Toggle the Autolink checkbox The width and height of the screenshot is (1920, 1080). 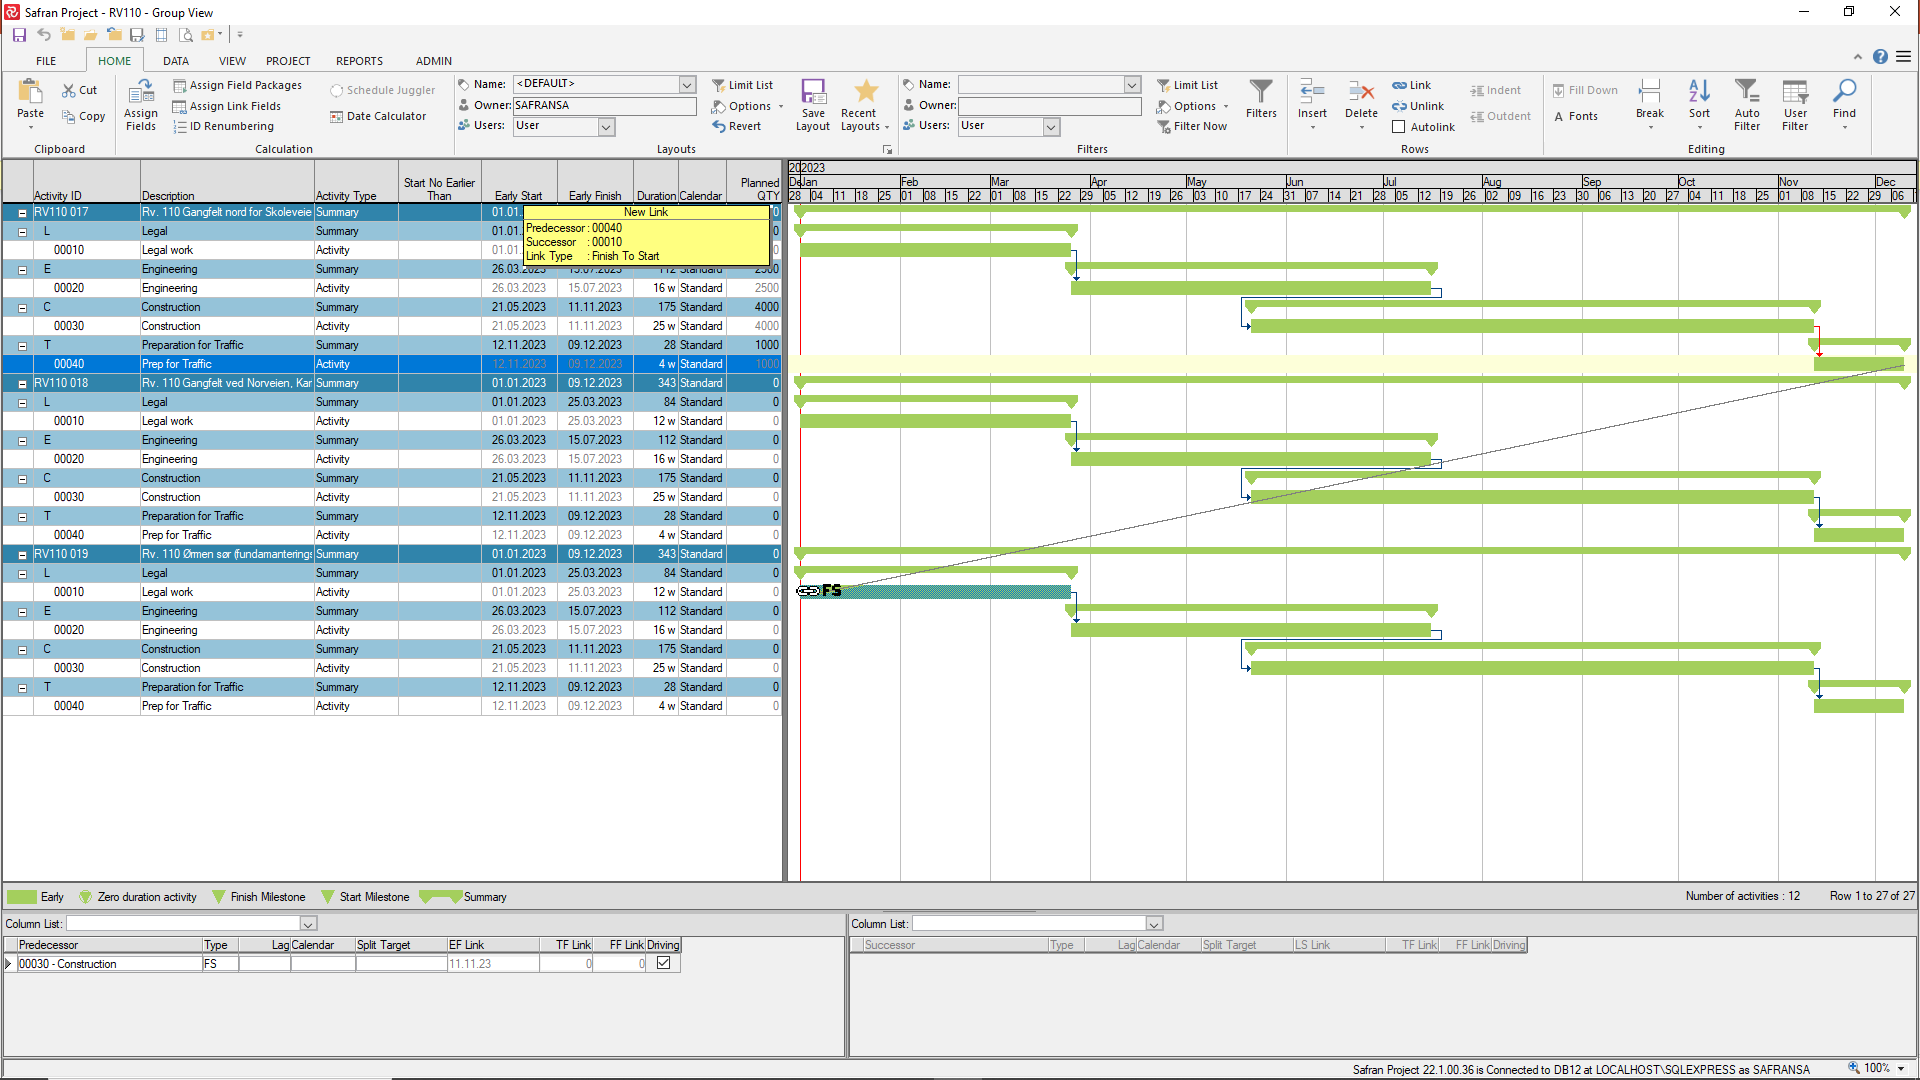pos(1399,127)
